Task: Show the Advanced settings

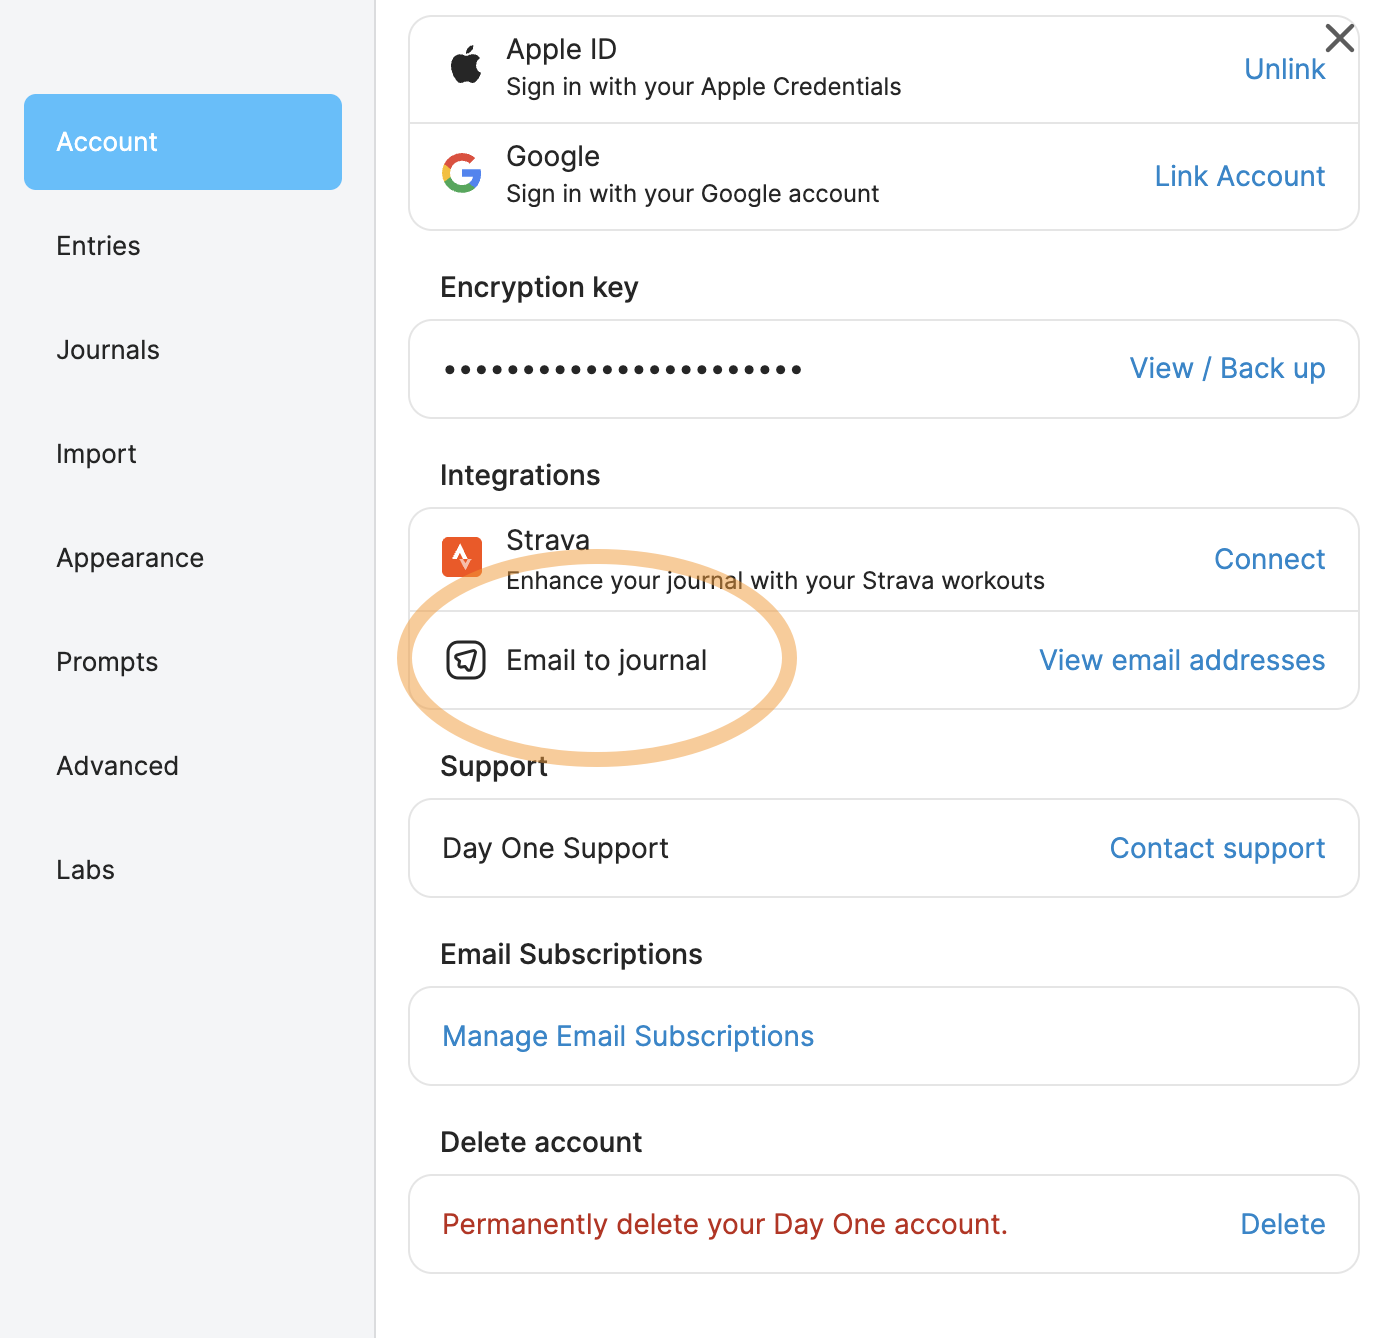Action: 117,766
